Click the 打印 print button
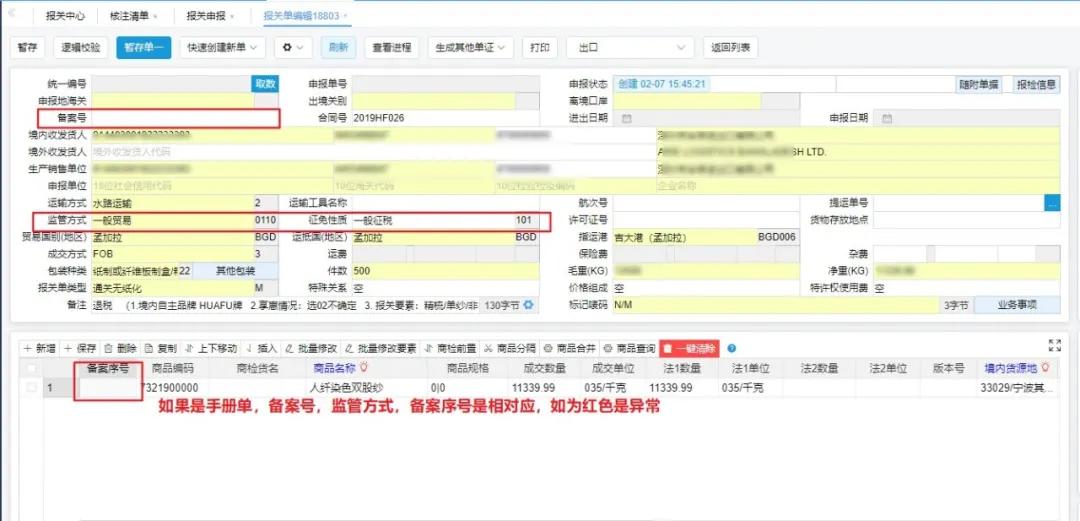The width and height of the screenshot is (1080, 521). (x=539, y=48)
